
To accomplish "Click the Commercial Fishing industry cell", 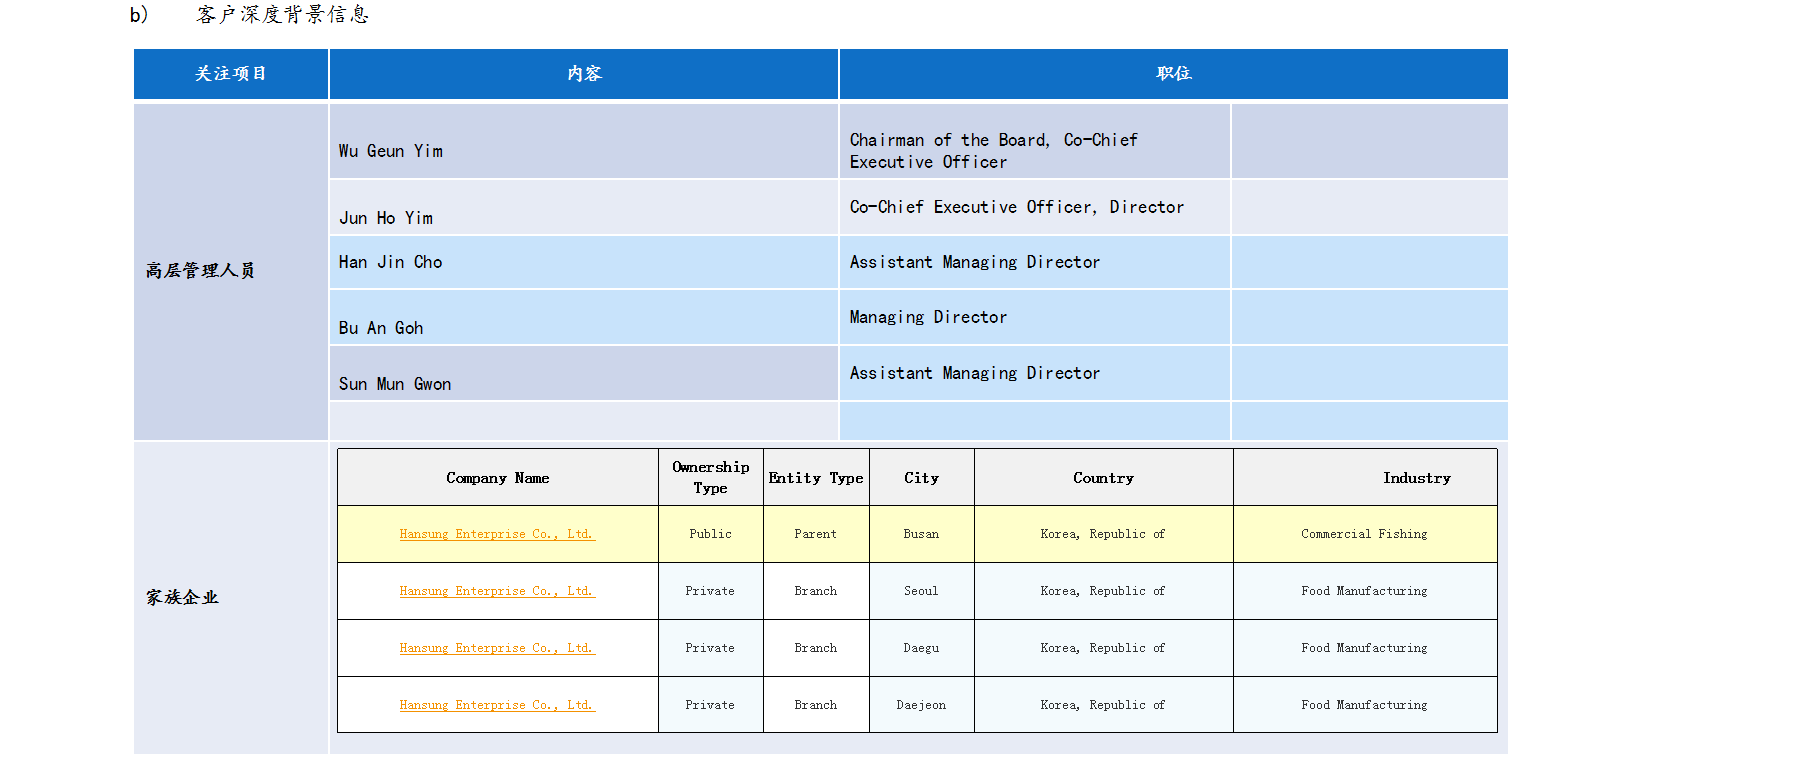I will click(x=1365, y=534).
